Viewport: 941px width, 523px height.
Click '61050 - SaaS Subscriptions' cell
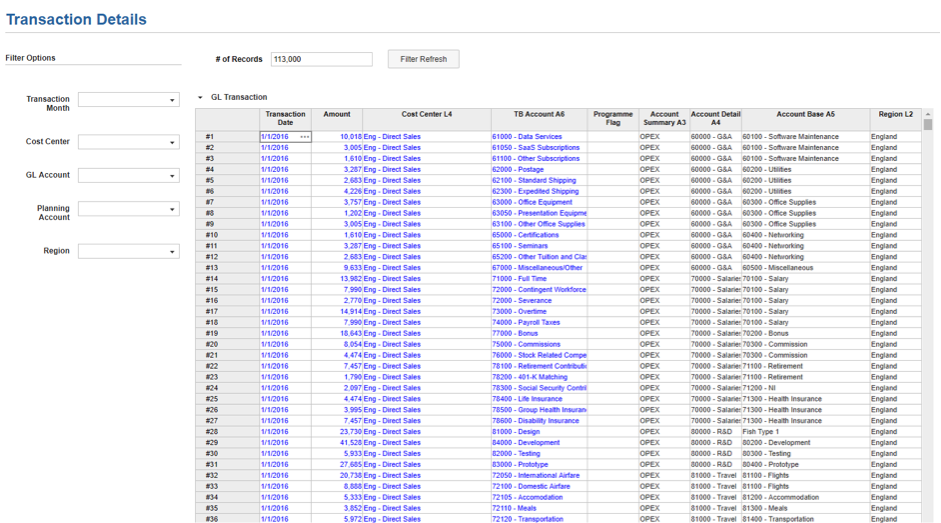(539, 148)
